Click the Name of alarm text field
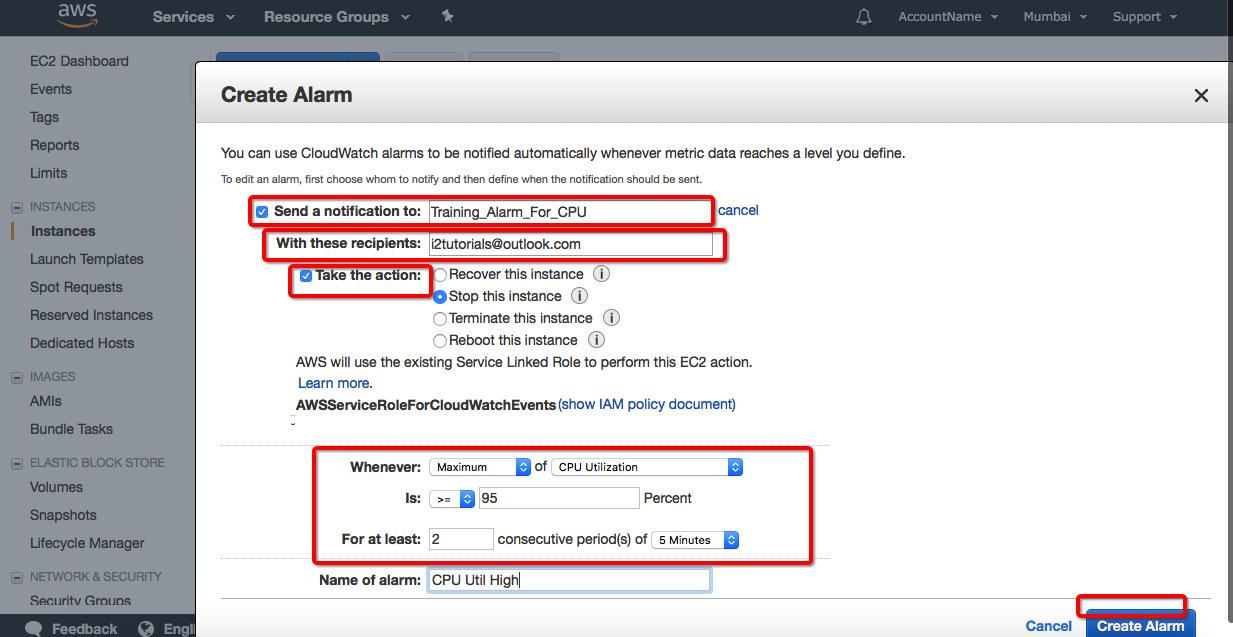Screen dimensions: 1233x637 [x=569, y=580]
